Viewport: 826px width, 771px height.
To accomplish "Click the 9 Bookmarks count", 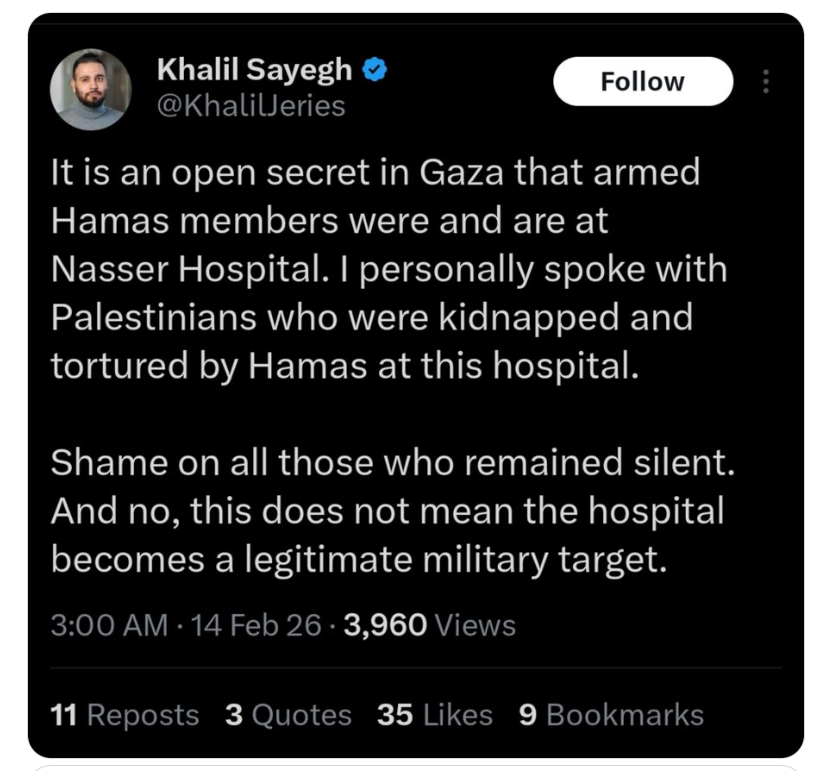I will click(611, 715).
